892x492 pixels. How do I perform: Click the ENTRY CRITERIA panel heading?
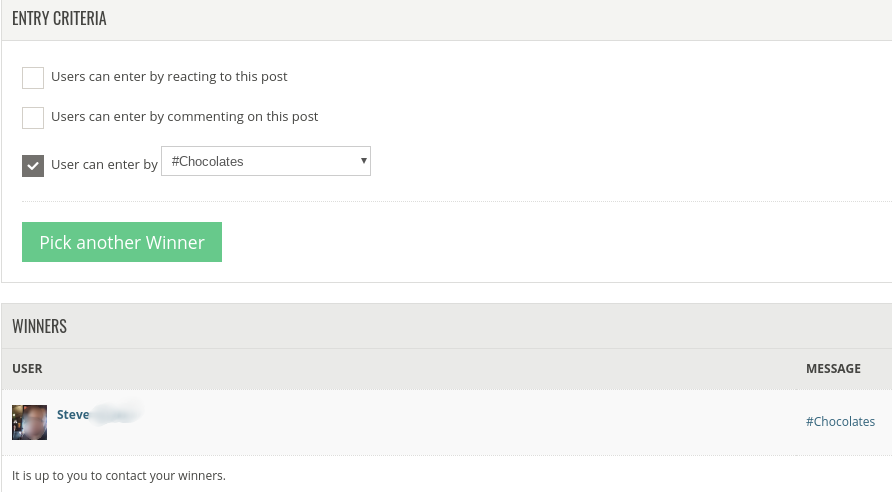click(59, 18)
